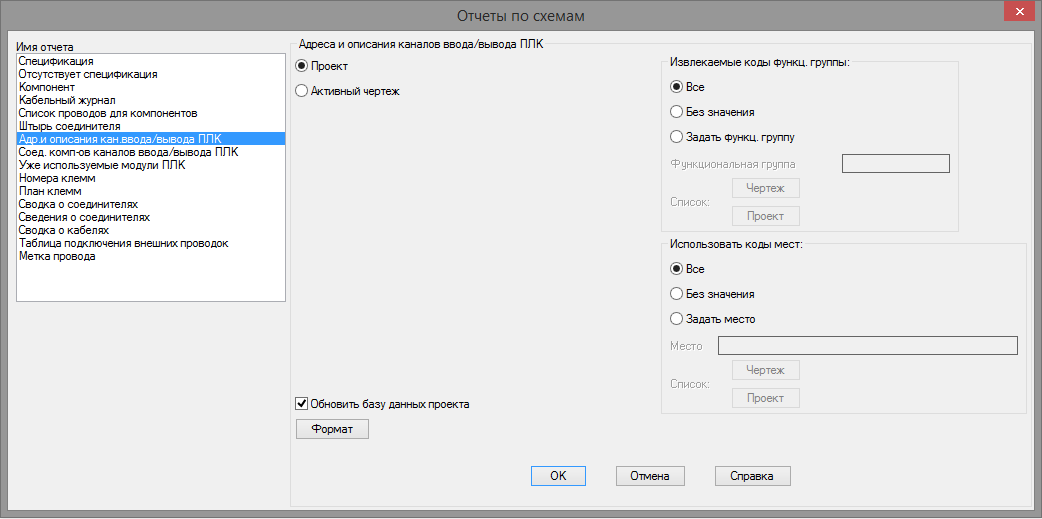Select Компонент in report list
1042x519 pixels.
click(x=151, y=87)
